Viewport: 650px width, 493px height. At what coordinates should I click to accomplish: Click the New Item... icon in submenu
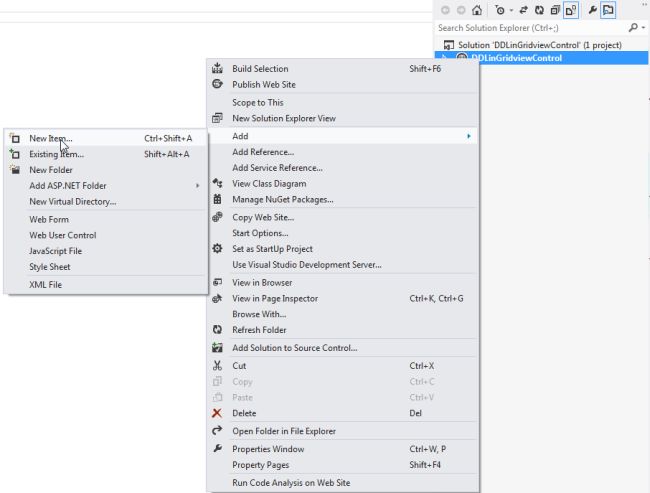click(x=15, y=138)
